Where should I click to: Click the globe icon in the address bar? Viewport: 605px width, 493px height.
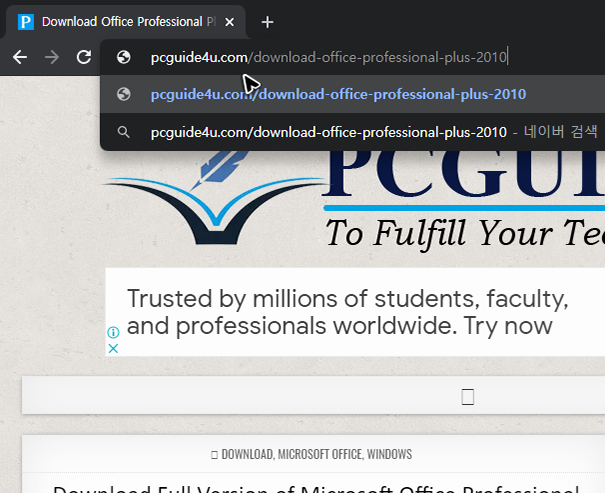(123, 57)
